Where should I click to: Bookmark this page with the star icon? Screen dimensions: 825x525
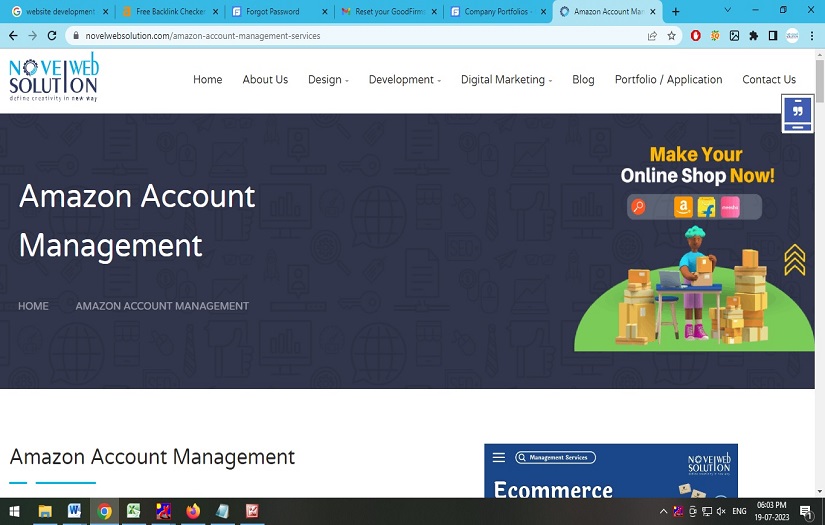671,36
